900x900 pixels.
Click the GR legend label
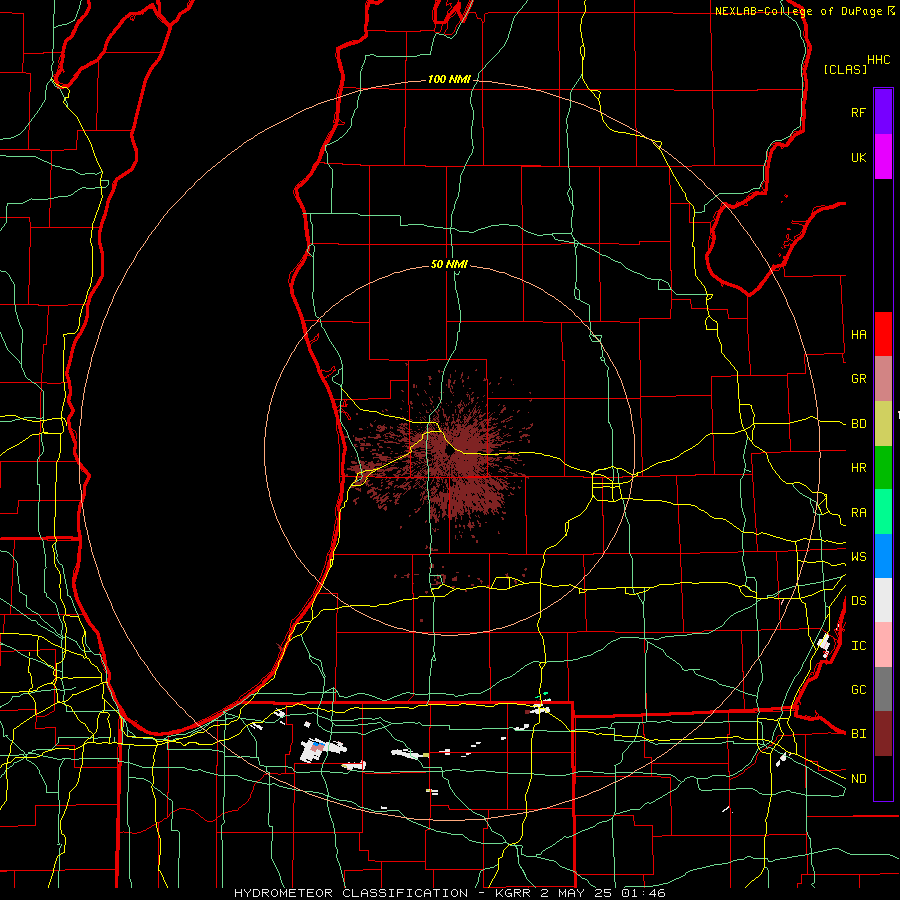[858, 379]
